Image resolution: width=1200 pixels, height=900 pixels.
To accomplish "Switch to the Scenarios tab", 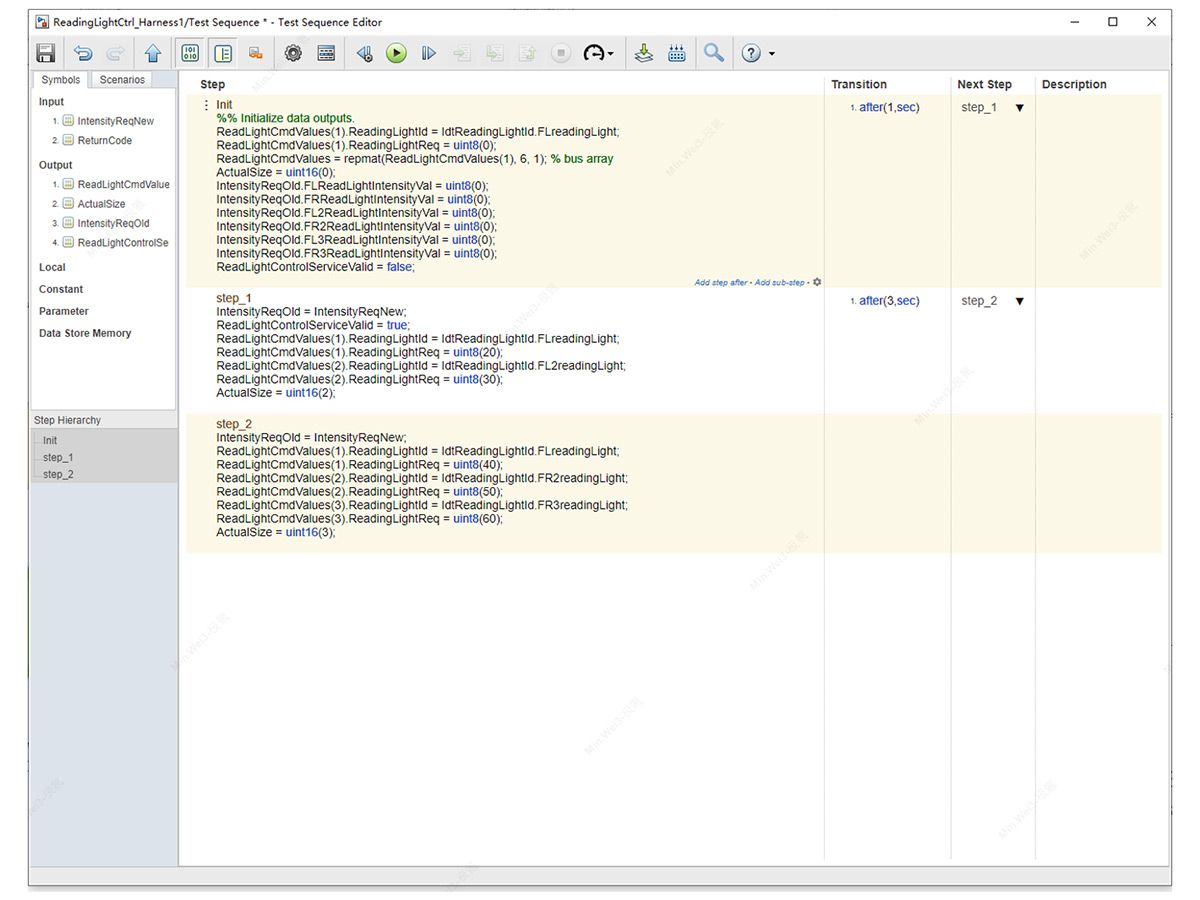I will 120,79.
